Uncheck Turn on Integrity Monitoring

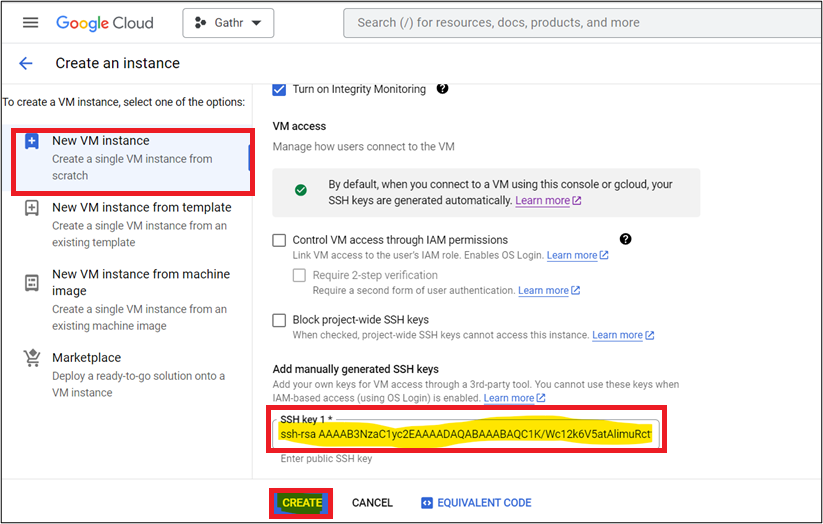pos(280,89)
